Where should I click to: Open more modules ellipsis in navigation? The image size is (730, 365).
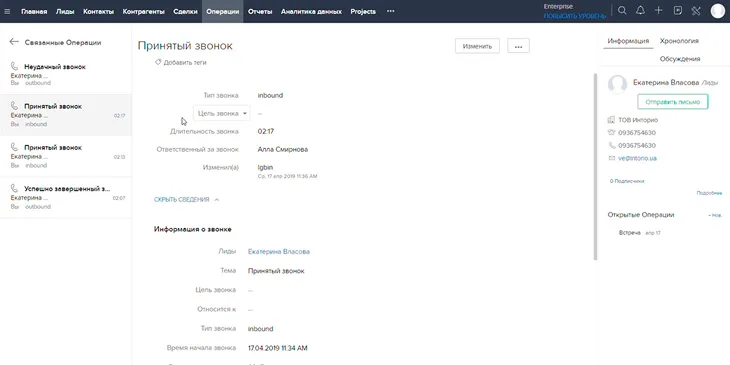[391, 12]
